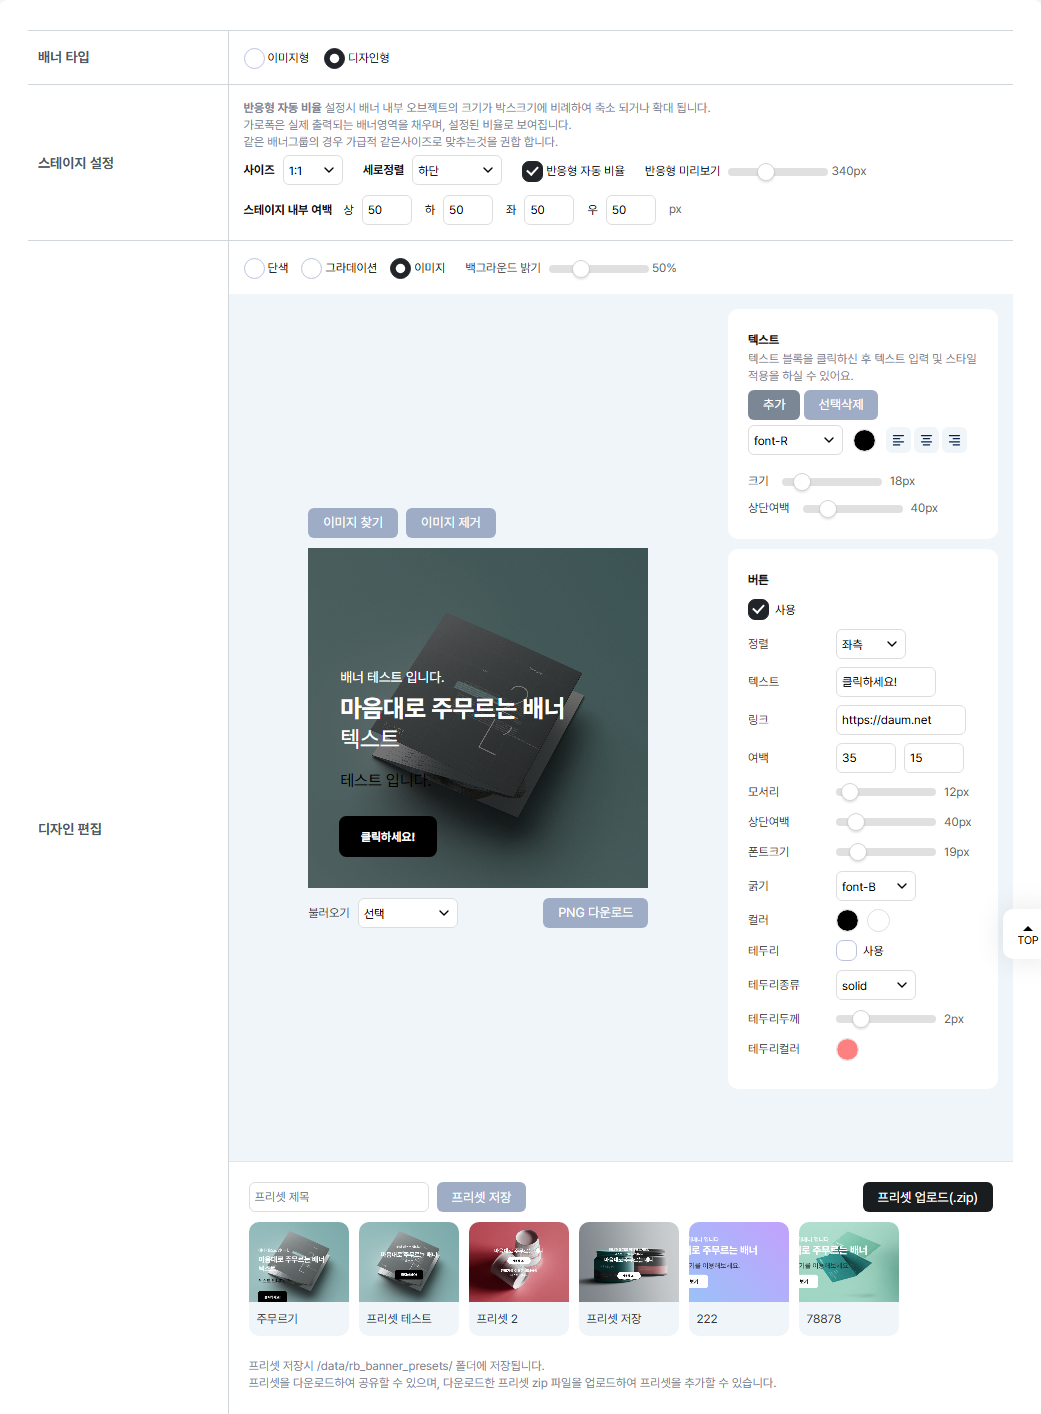The height and width of the screenshot is (1414, 1041).
Task: Click the align left text icon
Action: pos(898,440)
